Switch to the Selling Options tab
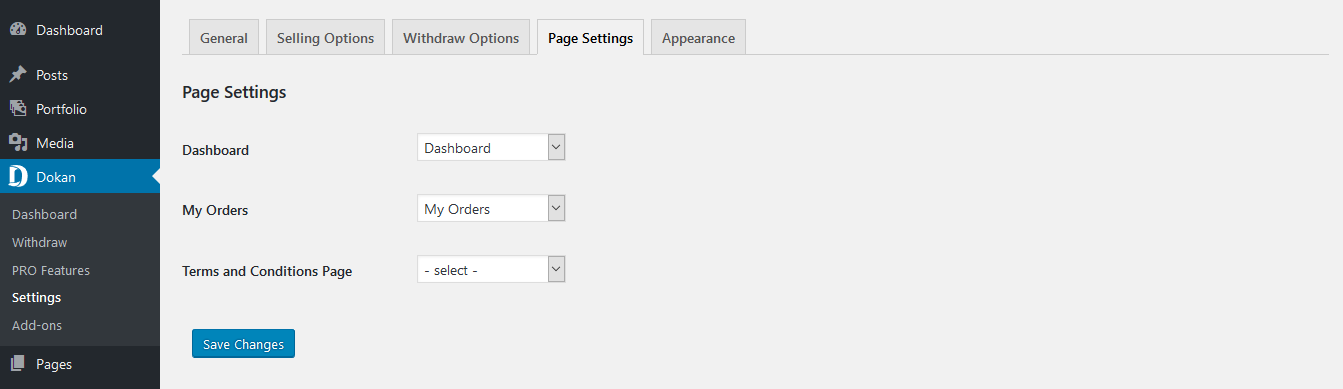This screenshot has height=389, width=1343. [325, 37]
